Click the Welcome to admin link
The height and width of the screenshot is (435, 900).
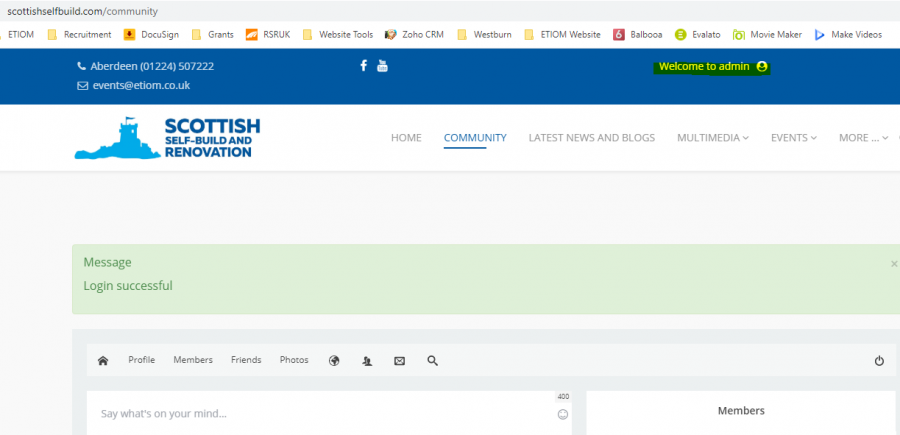point(704,67)
